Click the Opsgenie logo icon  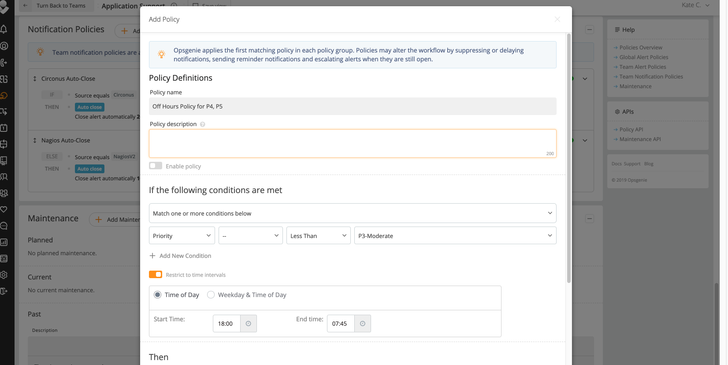(x=4, y=7)
